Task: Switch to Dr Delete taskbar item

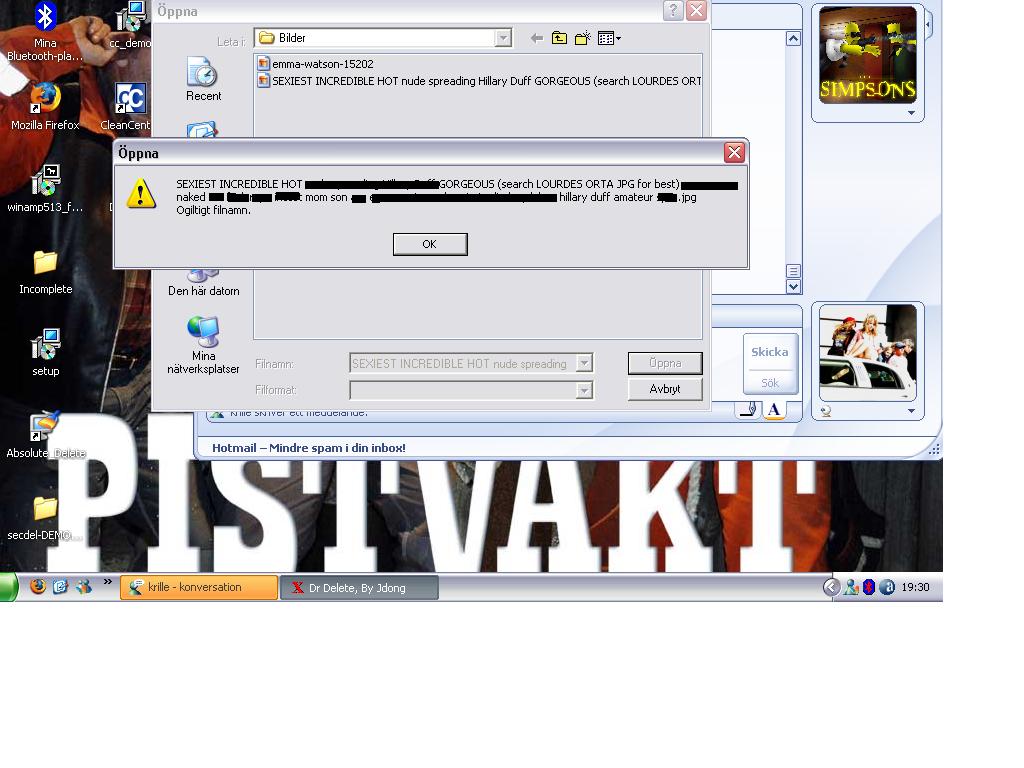Action: (x=359, y=587)
